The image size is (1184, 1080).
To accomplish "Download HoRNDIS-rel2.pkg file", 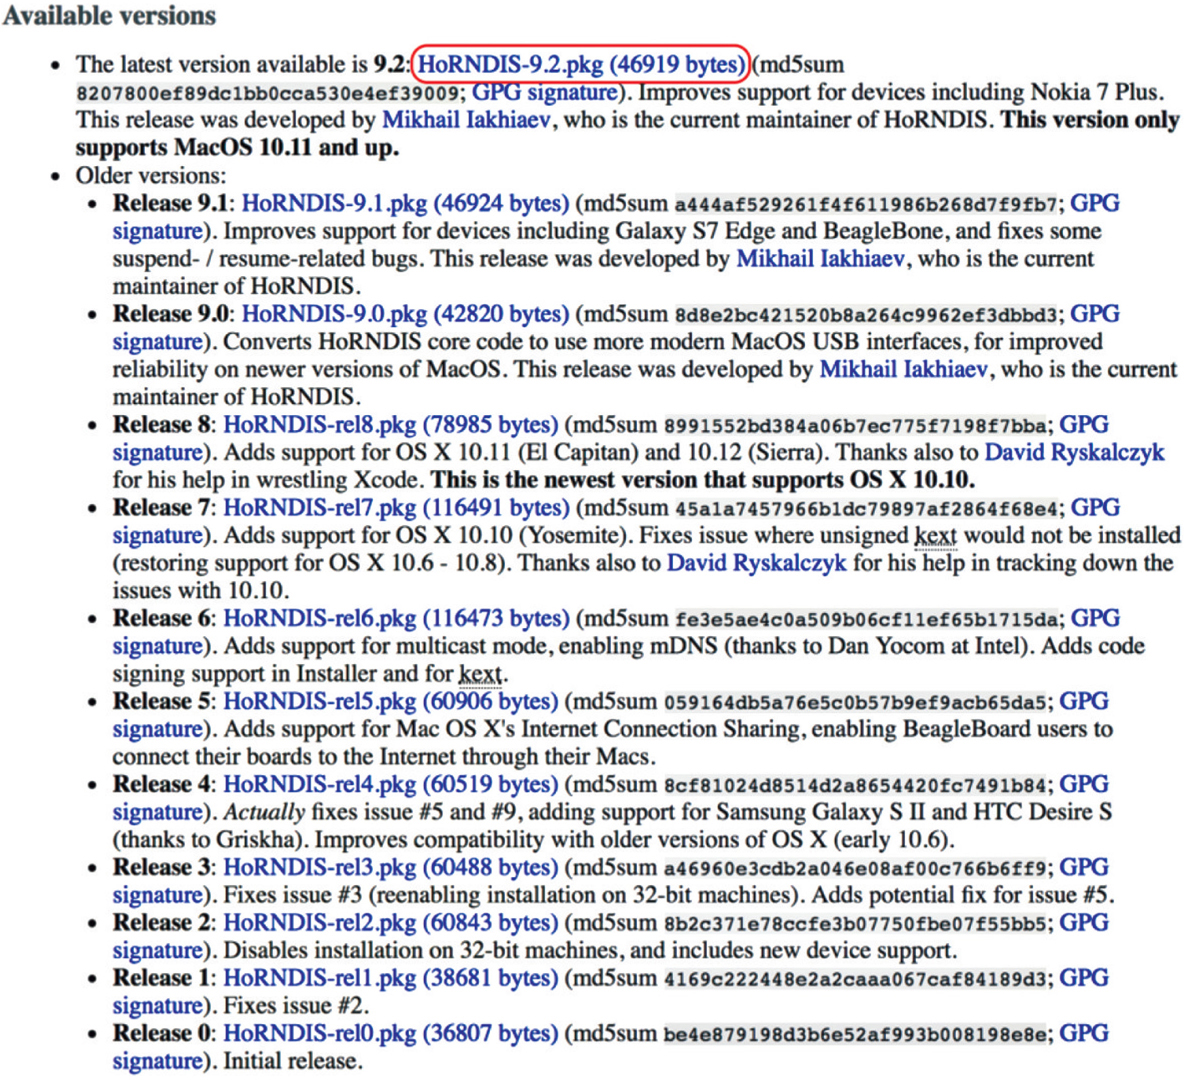I will 390,923.
